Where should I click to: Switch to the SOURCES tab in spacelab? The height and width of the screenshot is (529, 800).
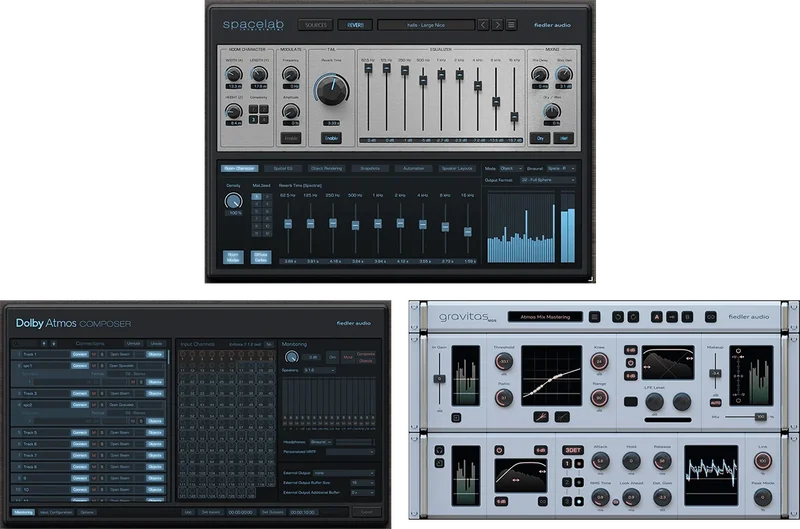coord(316,24)
